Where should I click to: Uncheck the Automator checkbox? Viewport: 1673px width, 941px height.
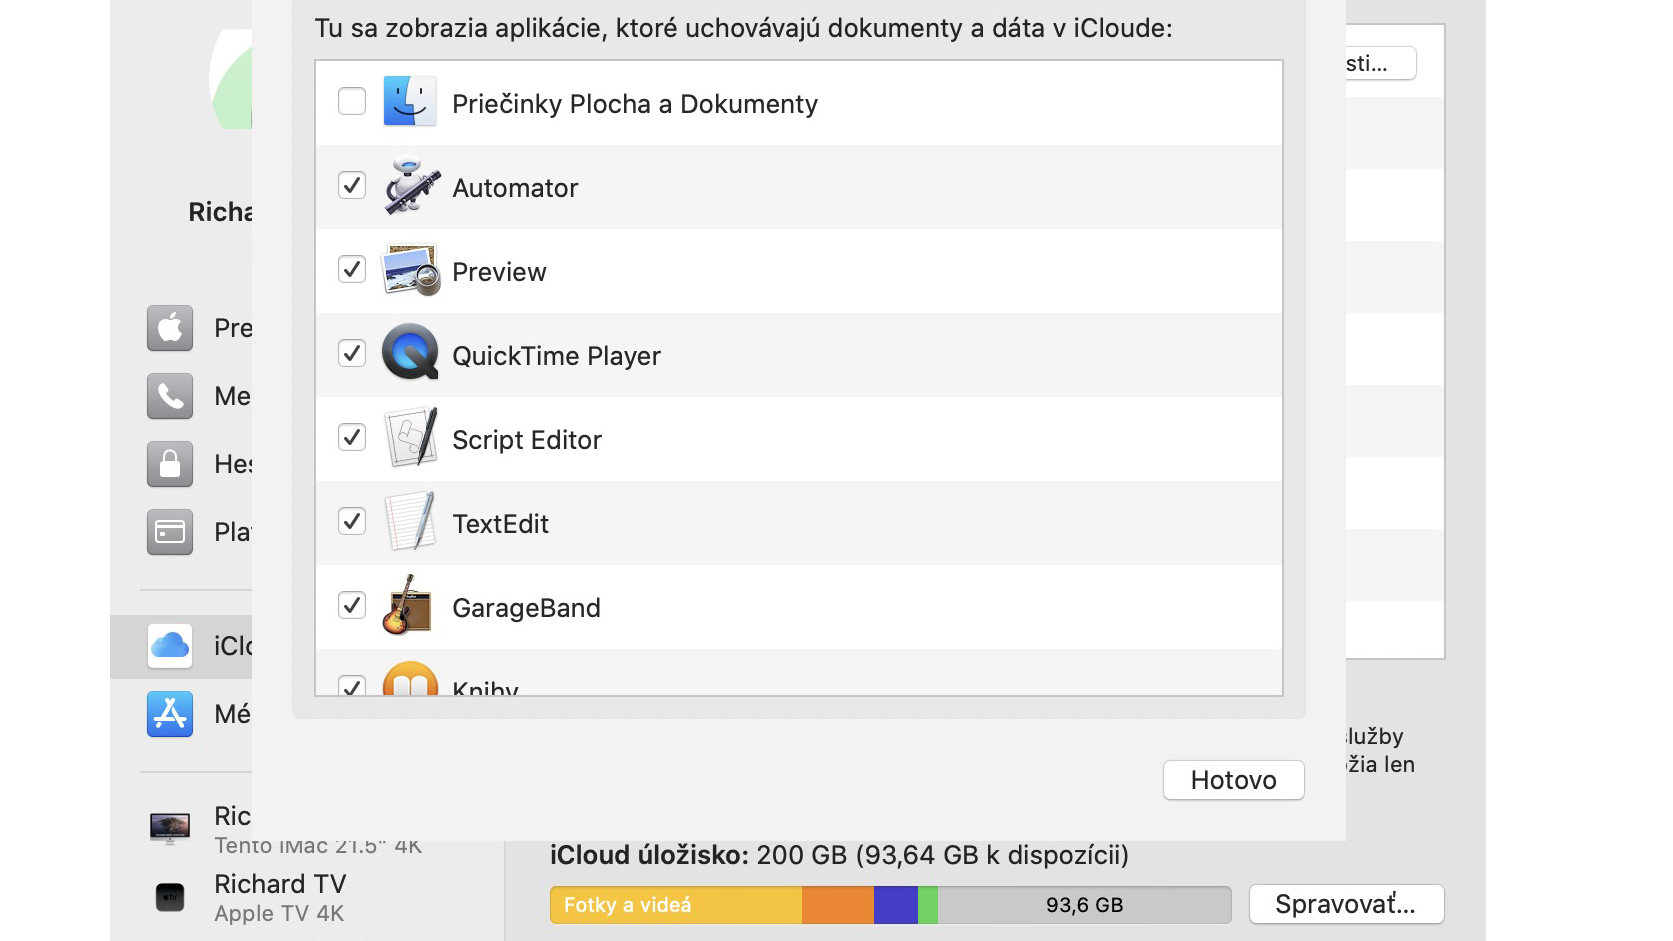[352, 185]
